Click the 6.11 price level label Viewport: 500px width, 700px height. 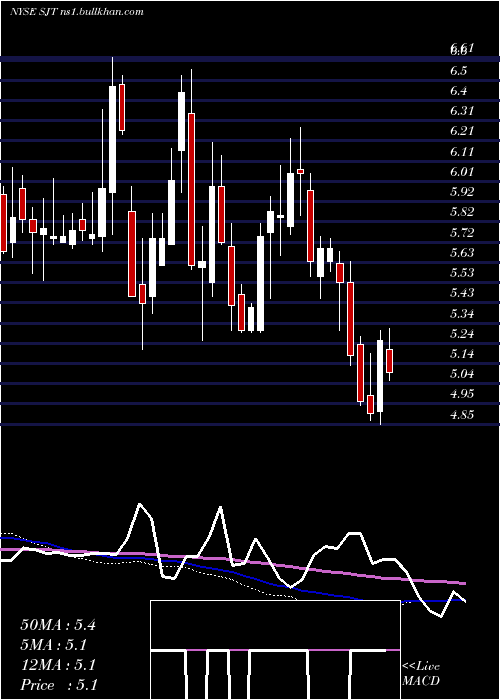pos(462,152)
